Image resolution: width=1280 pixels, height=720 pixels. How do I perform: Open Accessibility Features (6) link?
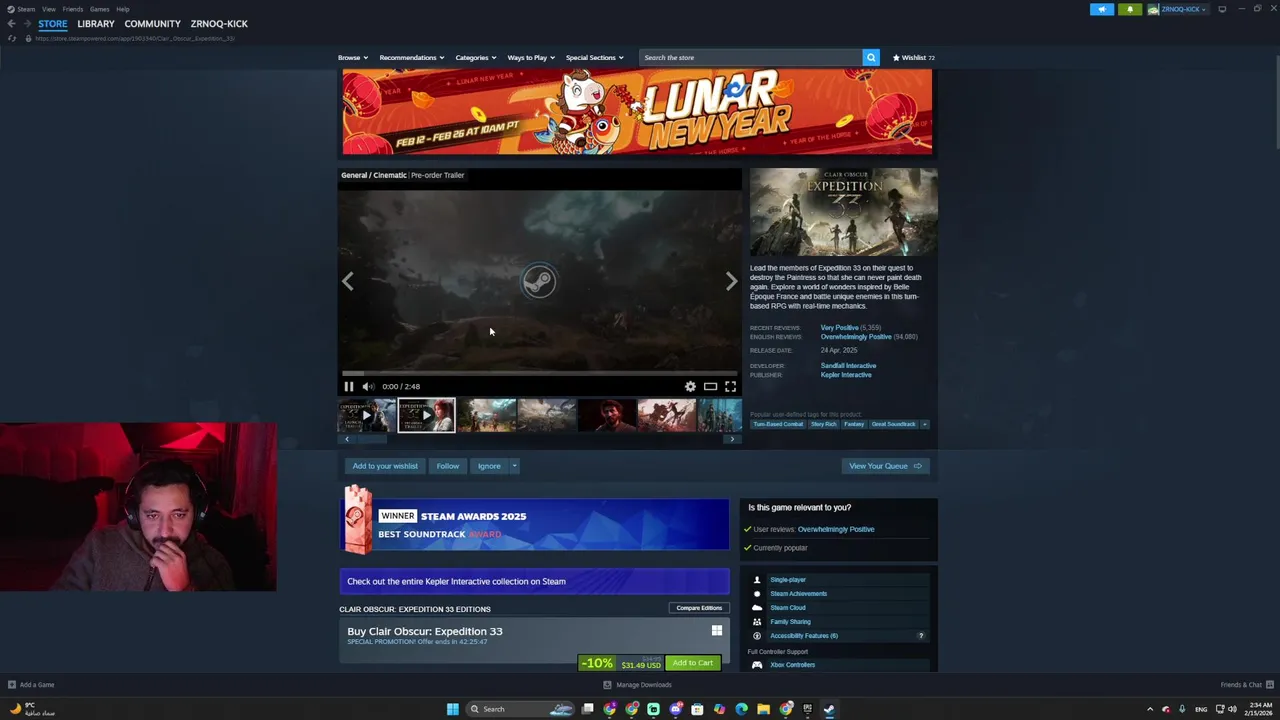(x=804, y=636)
